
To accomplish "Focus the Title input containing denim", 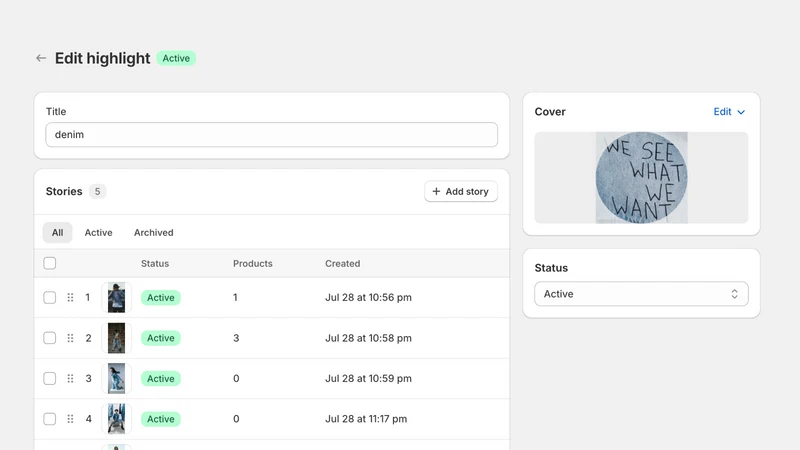I will (x=271, y=135).
